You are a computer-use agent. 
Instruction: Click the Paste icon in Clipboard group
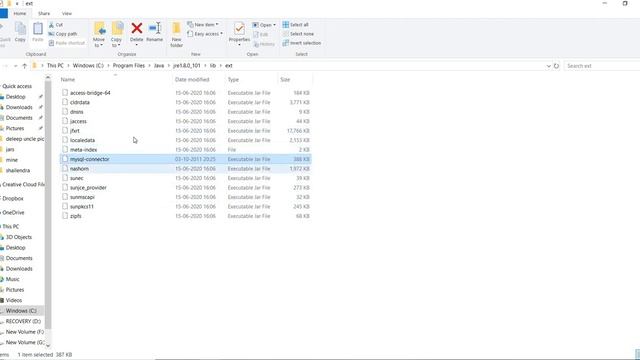pyautogui.click(x=38, y=32)
